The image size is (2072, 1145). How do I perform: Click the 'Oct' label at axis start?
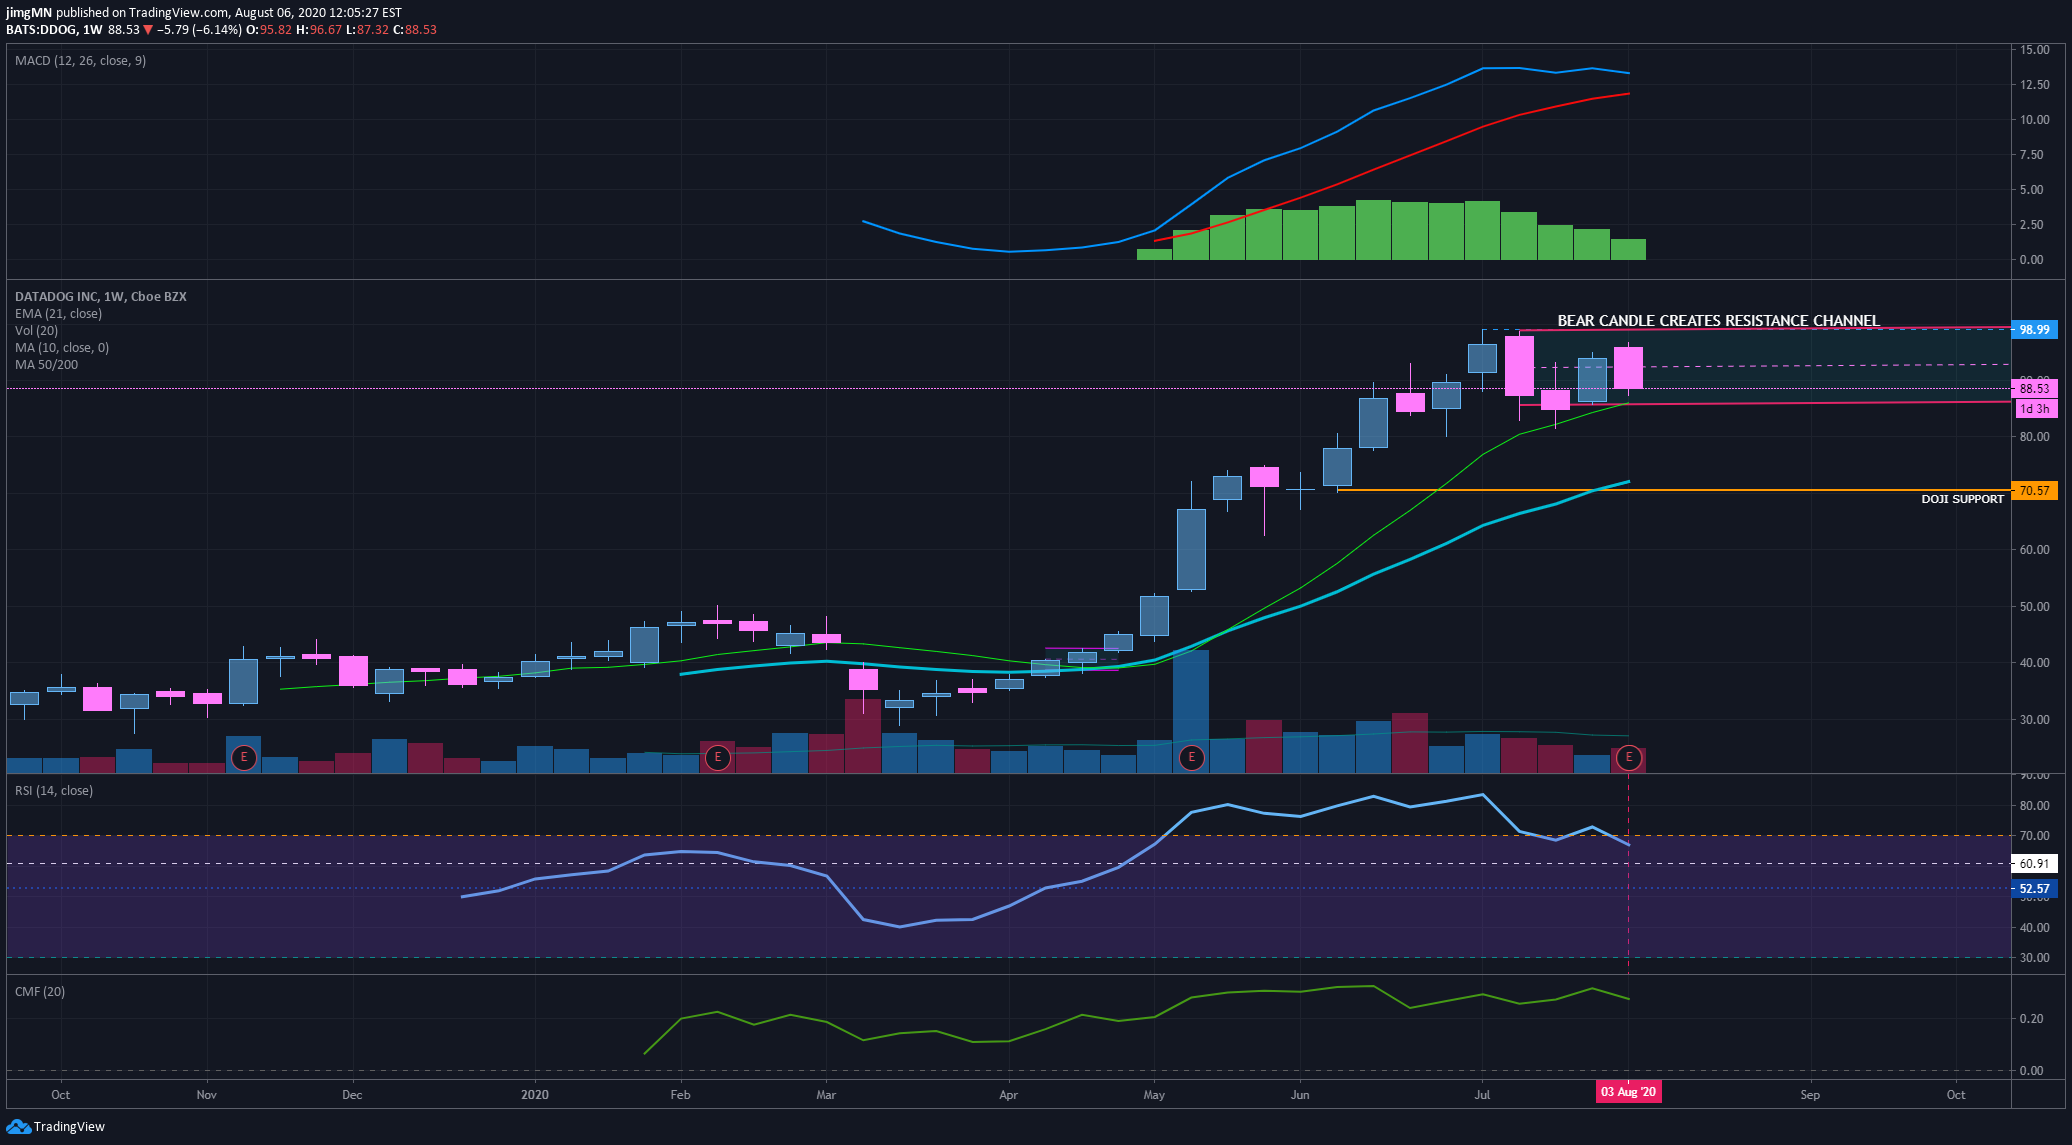(x=60, y=1095)
